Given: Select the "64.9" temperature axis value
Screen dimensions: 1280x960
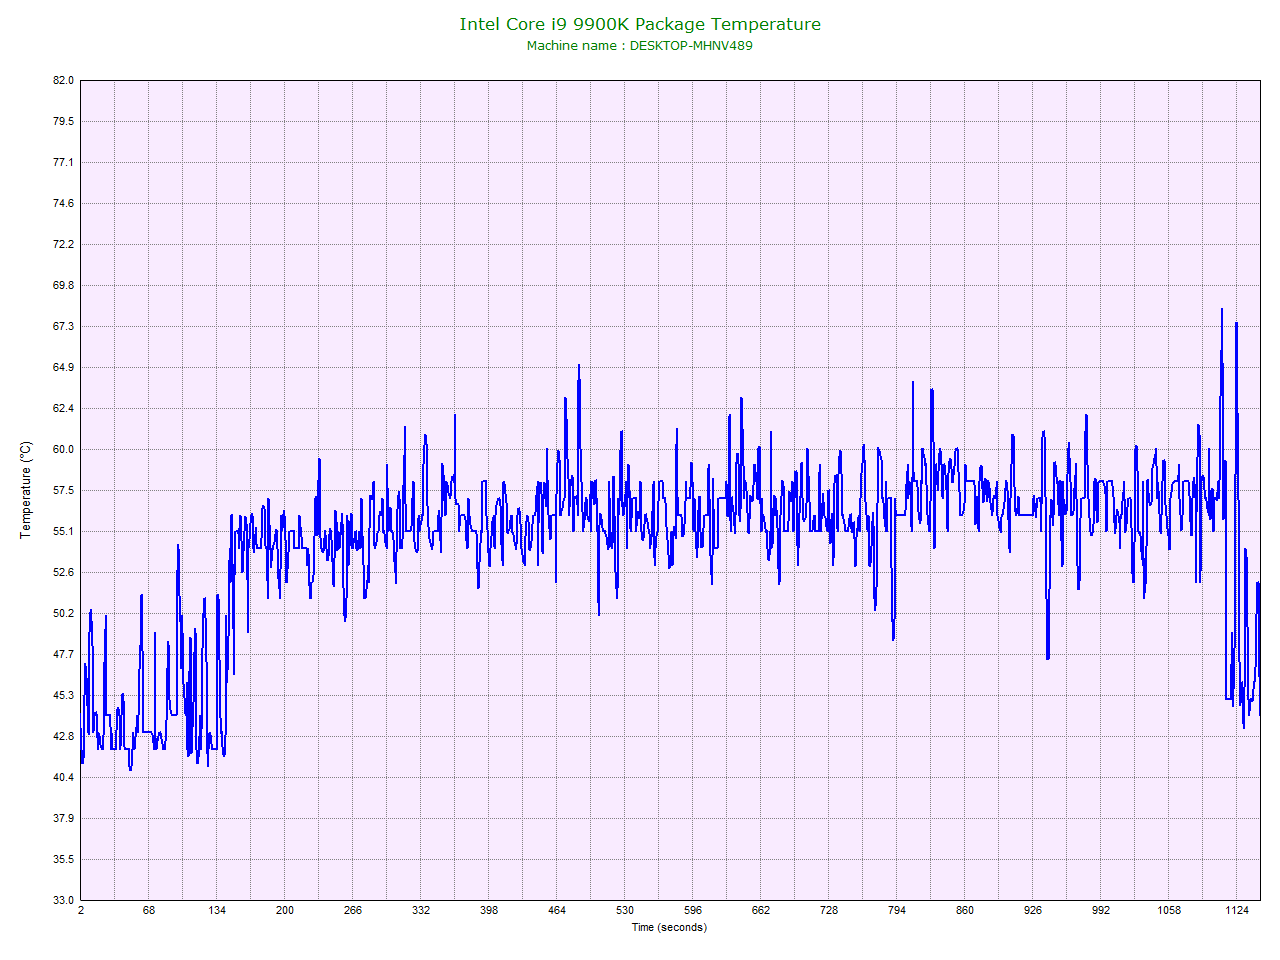Looking at the screenshot, I should [x=63, y=367].
